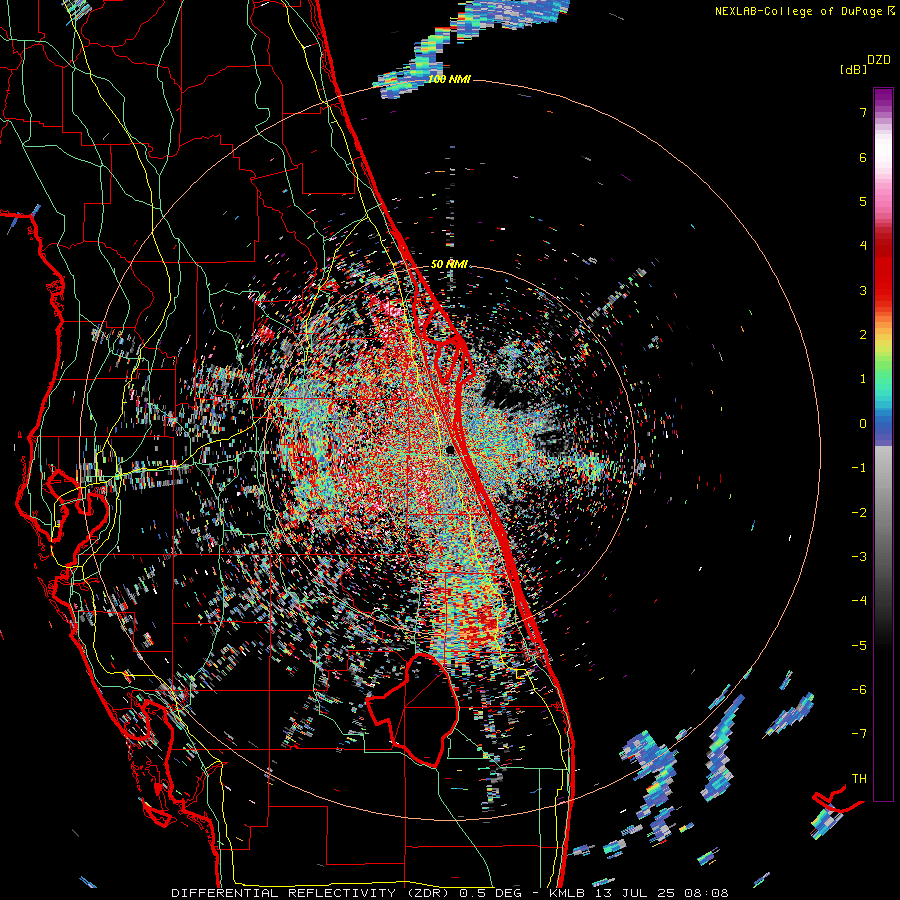This screenshot has width=900, height=900.
Task: Click the -5 value on color scale
Action: pyautogui.click(x=859, y=646)
